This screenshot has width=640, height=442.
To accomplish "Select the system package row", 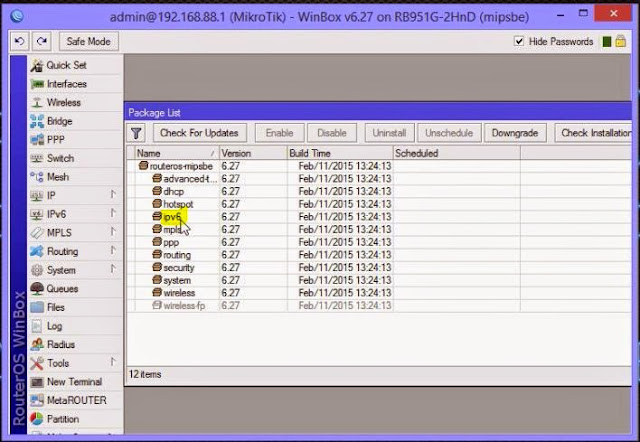I will pyautogui.click(x=379, y=280).
